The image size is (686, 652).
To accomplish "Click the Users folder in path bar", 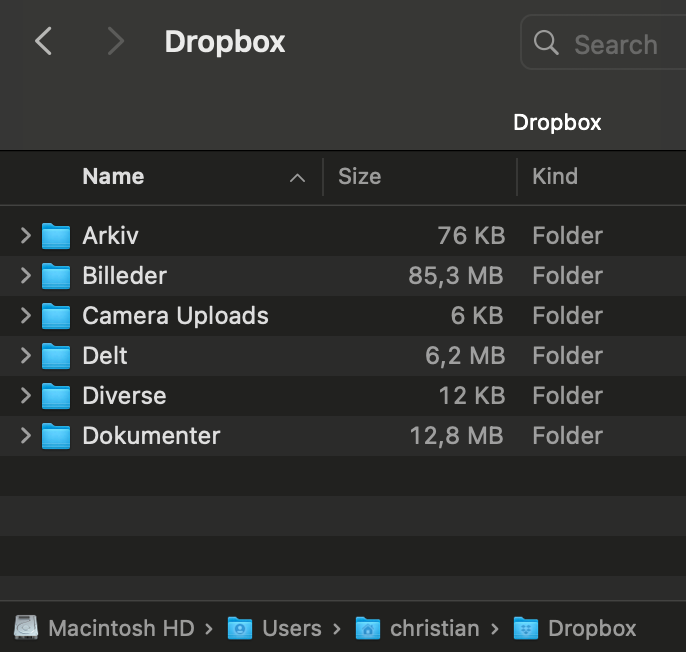I will pos(240,628).
